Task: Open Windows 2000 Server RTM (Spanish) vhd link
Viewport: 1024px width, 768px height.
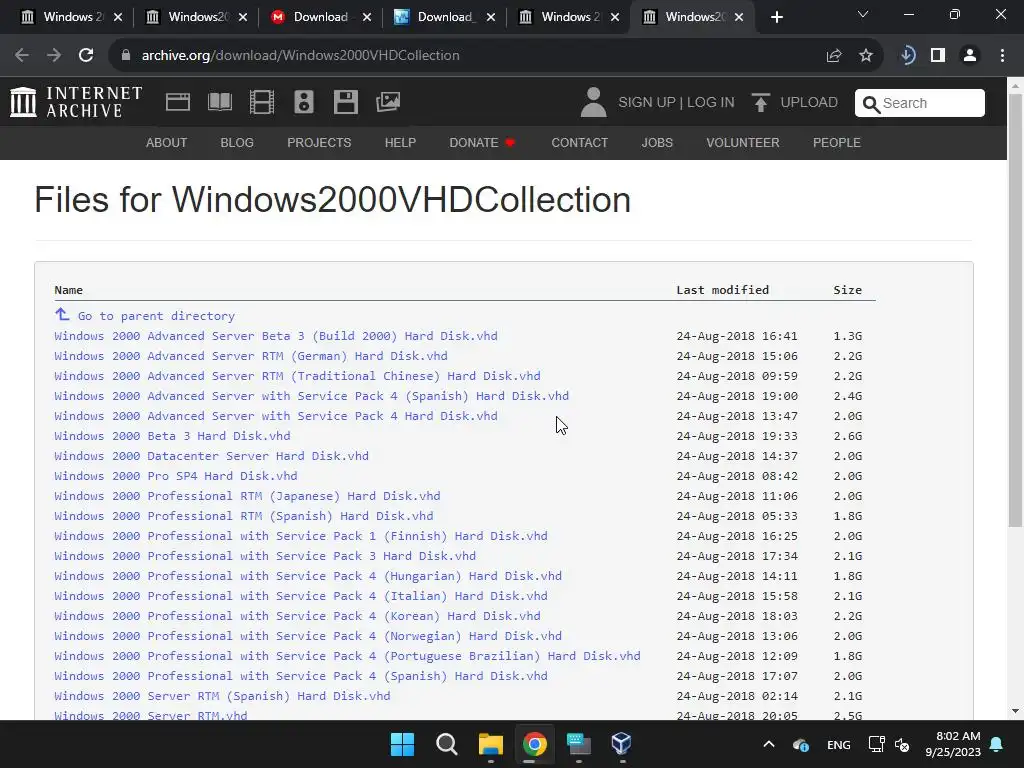Action: point(222,696)
